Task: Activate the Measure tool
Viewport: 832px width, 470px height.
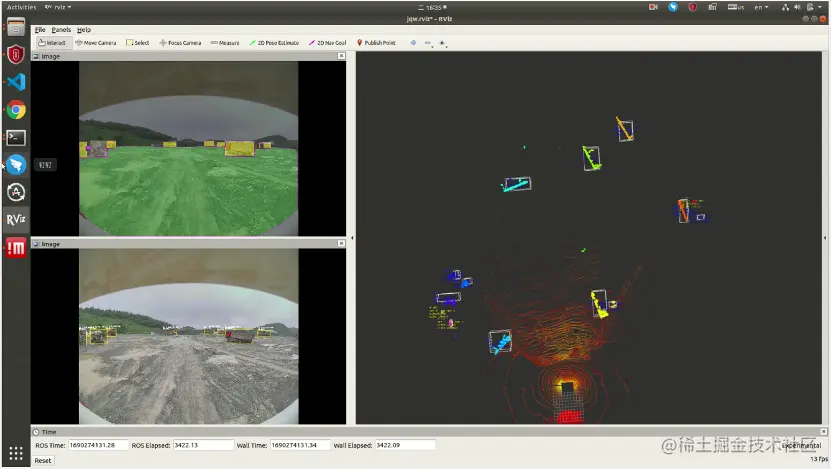Action: click(225, 43)
